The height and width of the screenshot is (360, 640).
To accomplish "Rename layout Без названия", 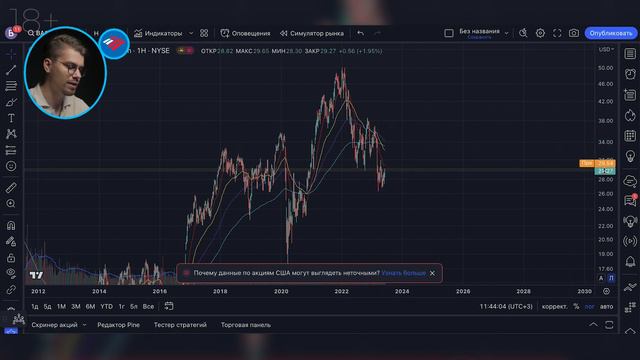I will click(x=479, y=31).
